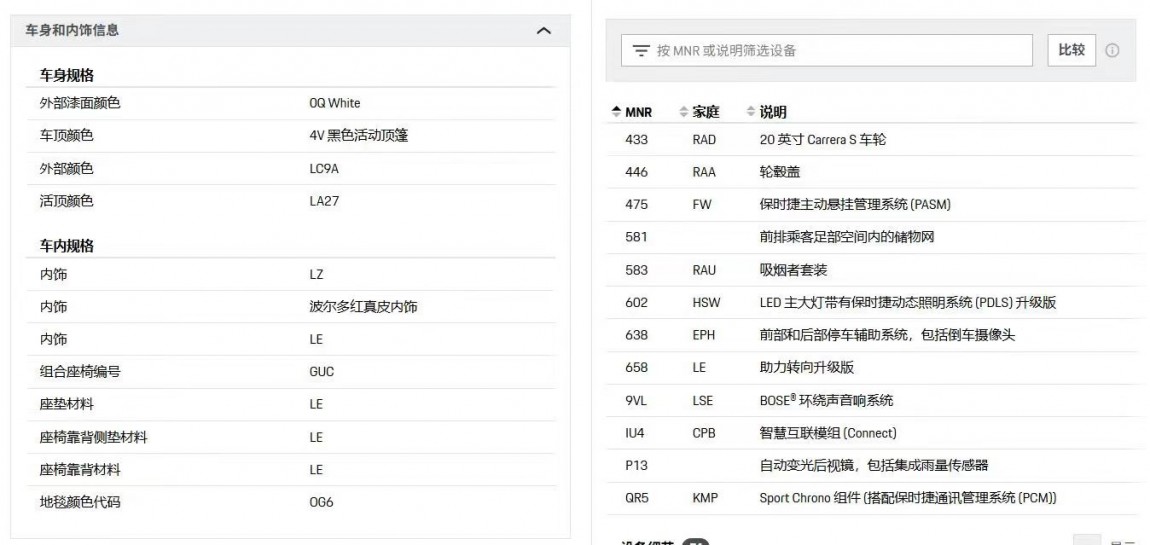Image resolution: width=1150 pixels, height=545 pixels.
Task: Open the info icon beside 比较
Action: tap(1112, 51)
